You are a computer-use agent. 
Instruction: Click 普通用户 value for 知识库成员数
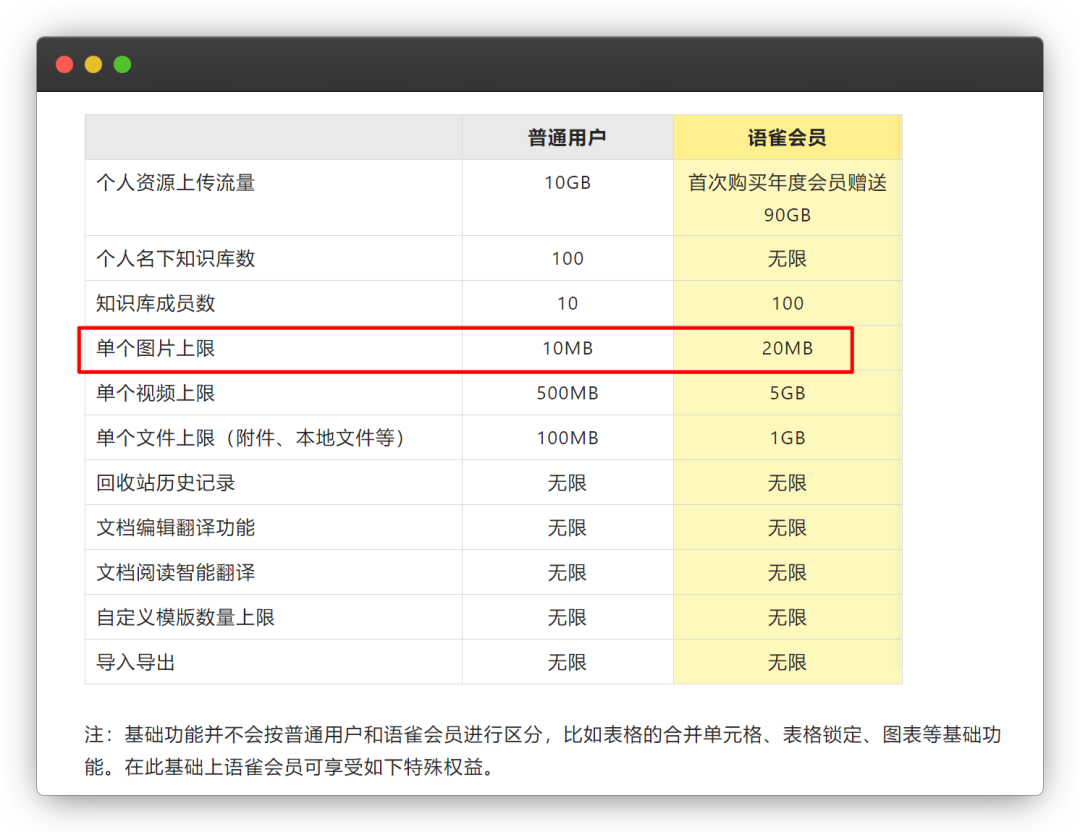(568, 304)
